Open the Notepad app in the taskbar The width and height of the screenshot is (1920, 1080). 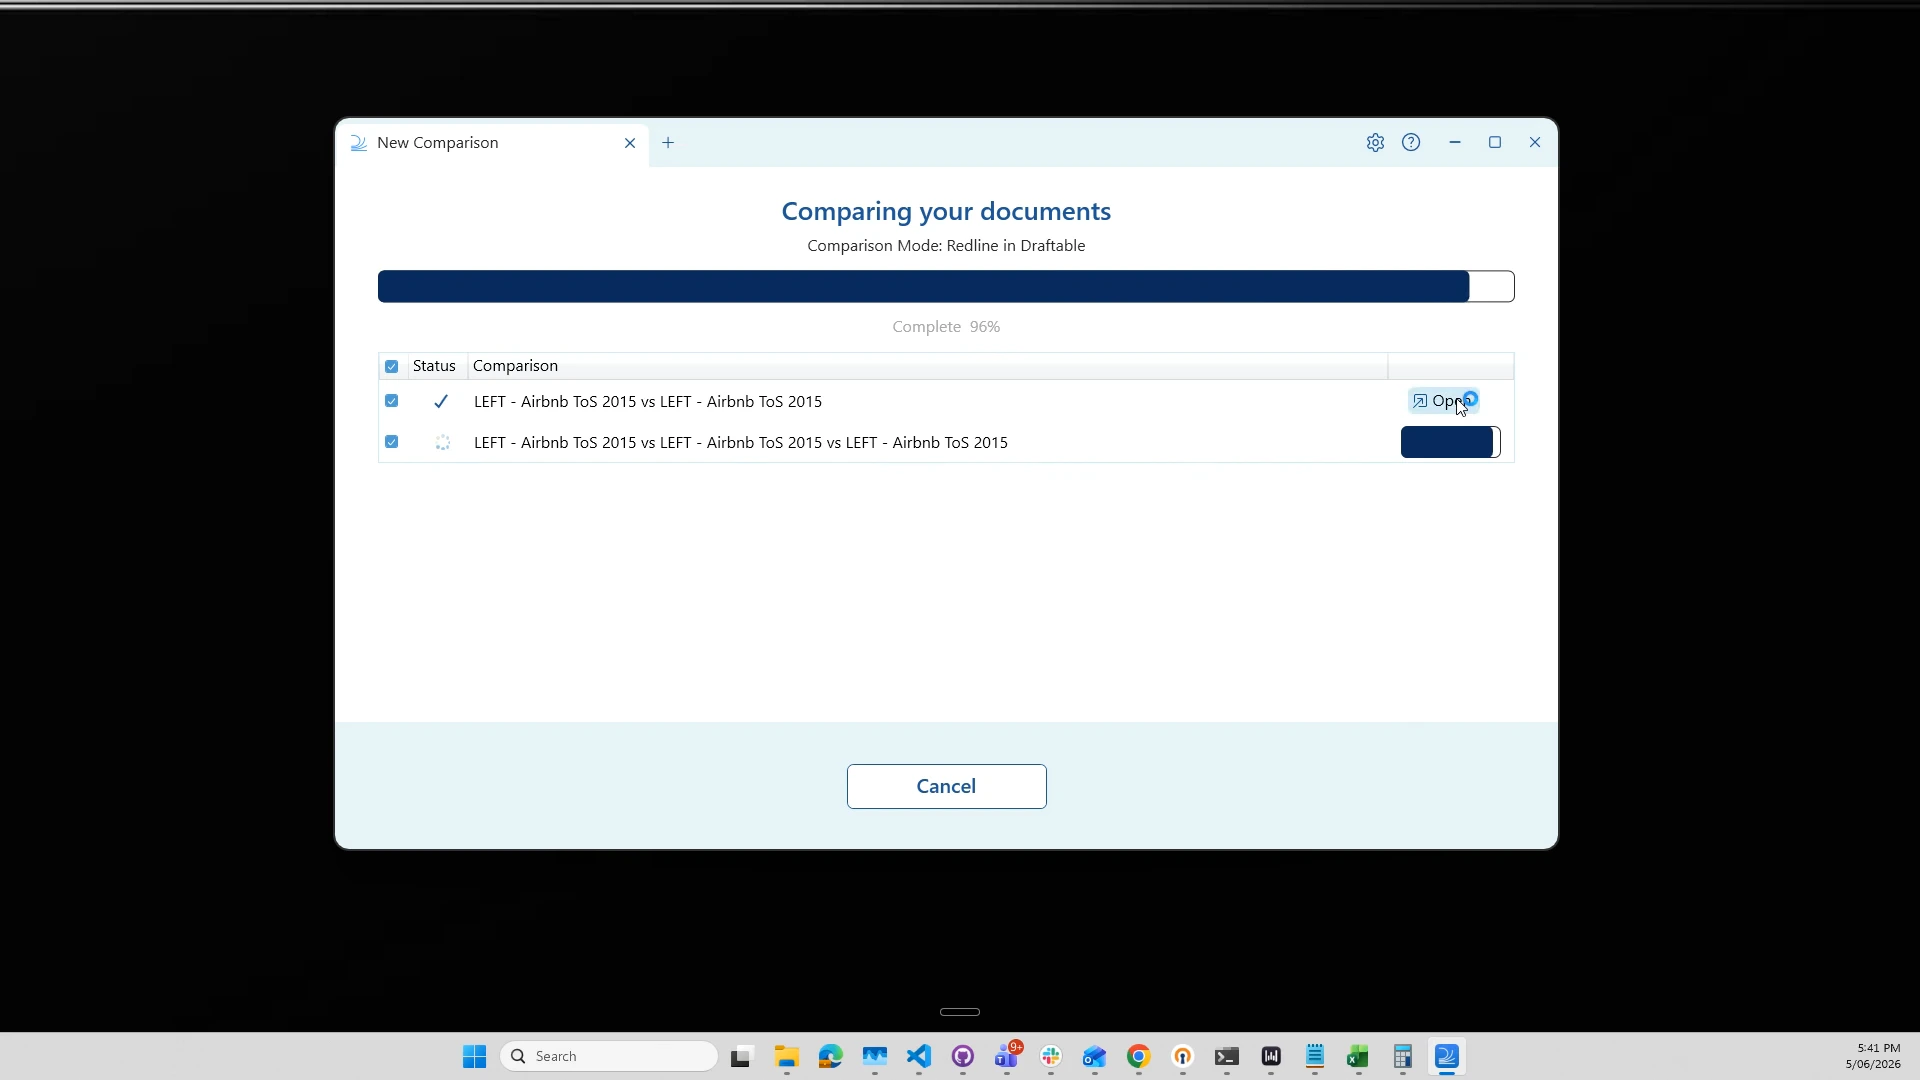1315,1057
